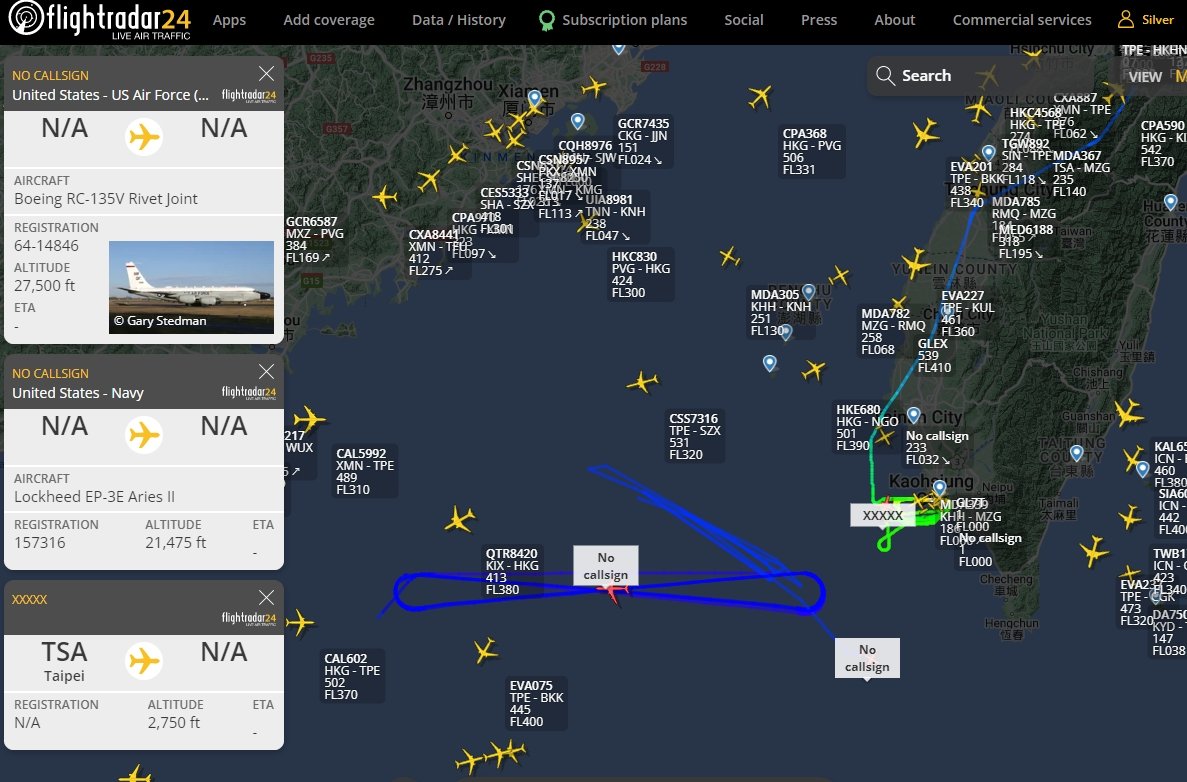Select the yellow aircraft left of CSS7316

click(642, 382)
